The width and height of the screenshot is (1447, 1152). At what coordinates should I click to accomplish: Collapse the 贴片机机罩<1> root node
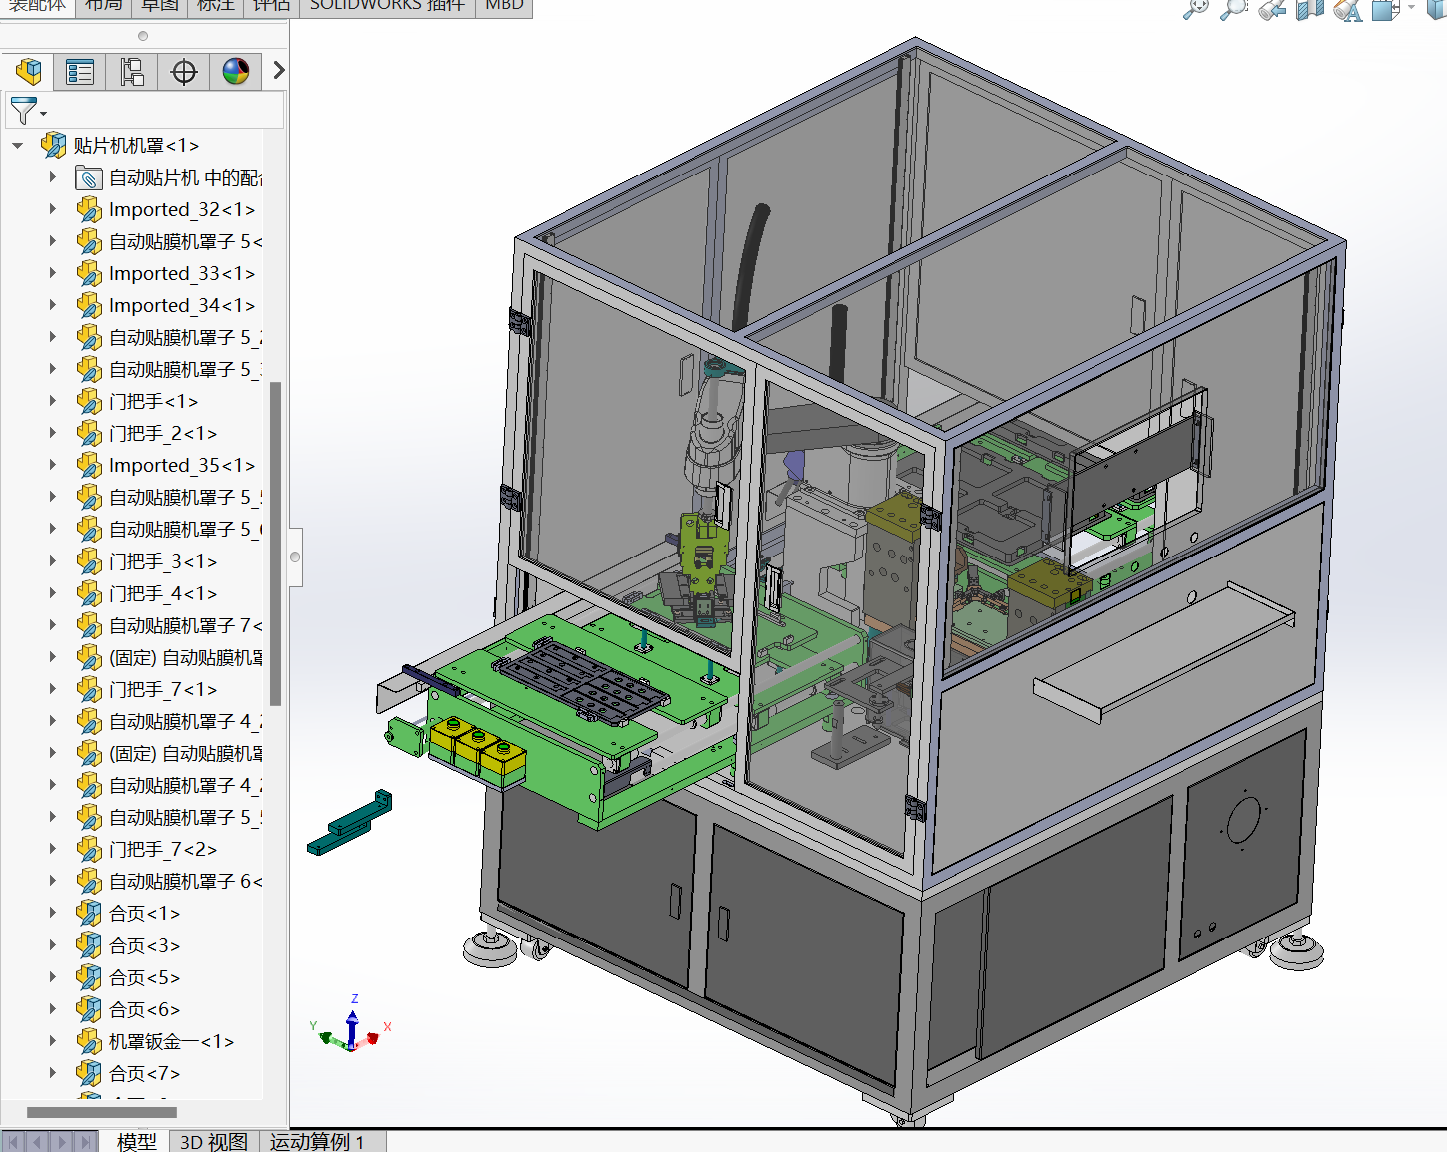(x=18, y=146)
